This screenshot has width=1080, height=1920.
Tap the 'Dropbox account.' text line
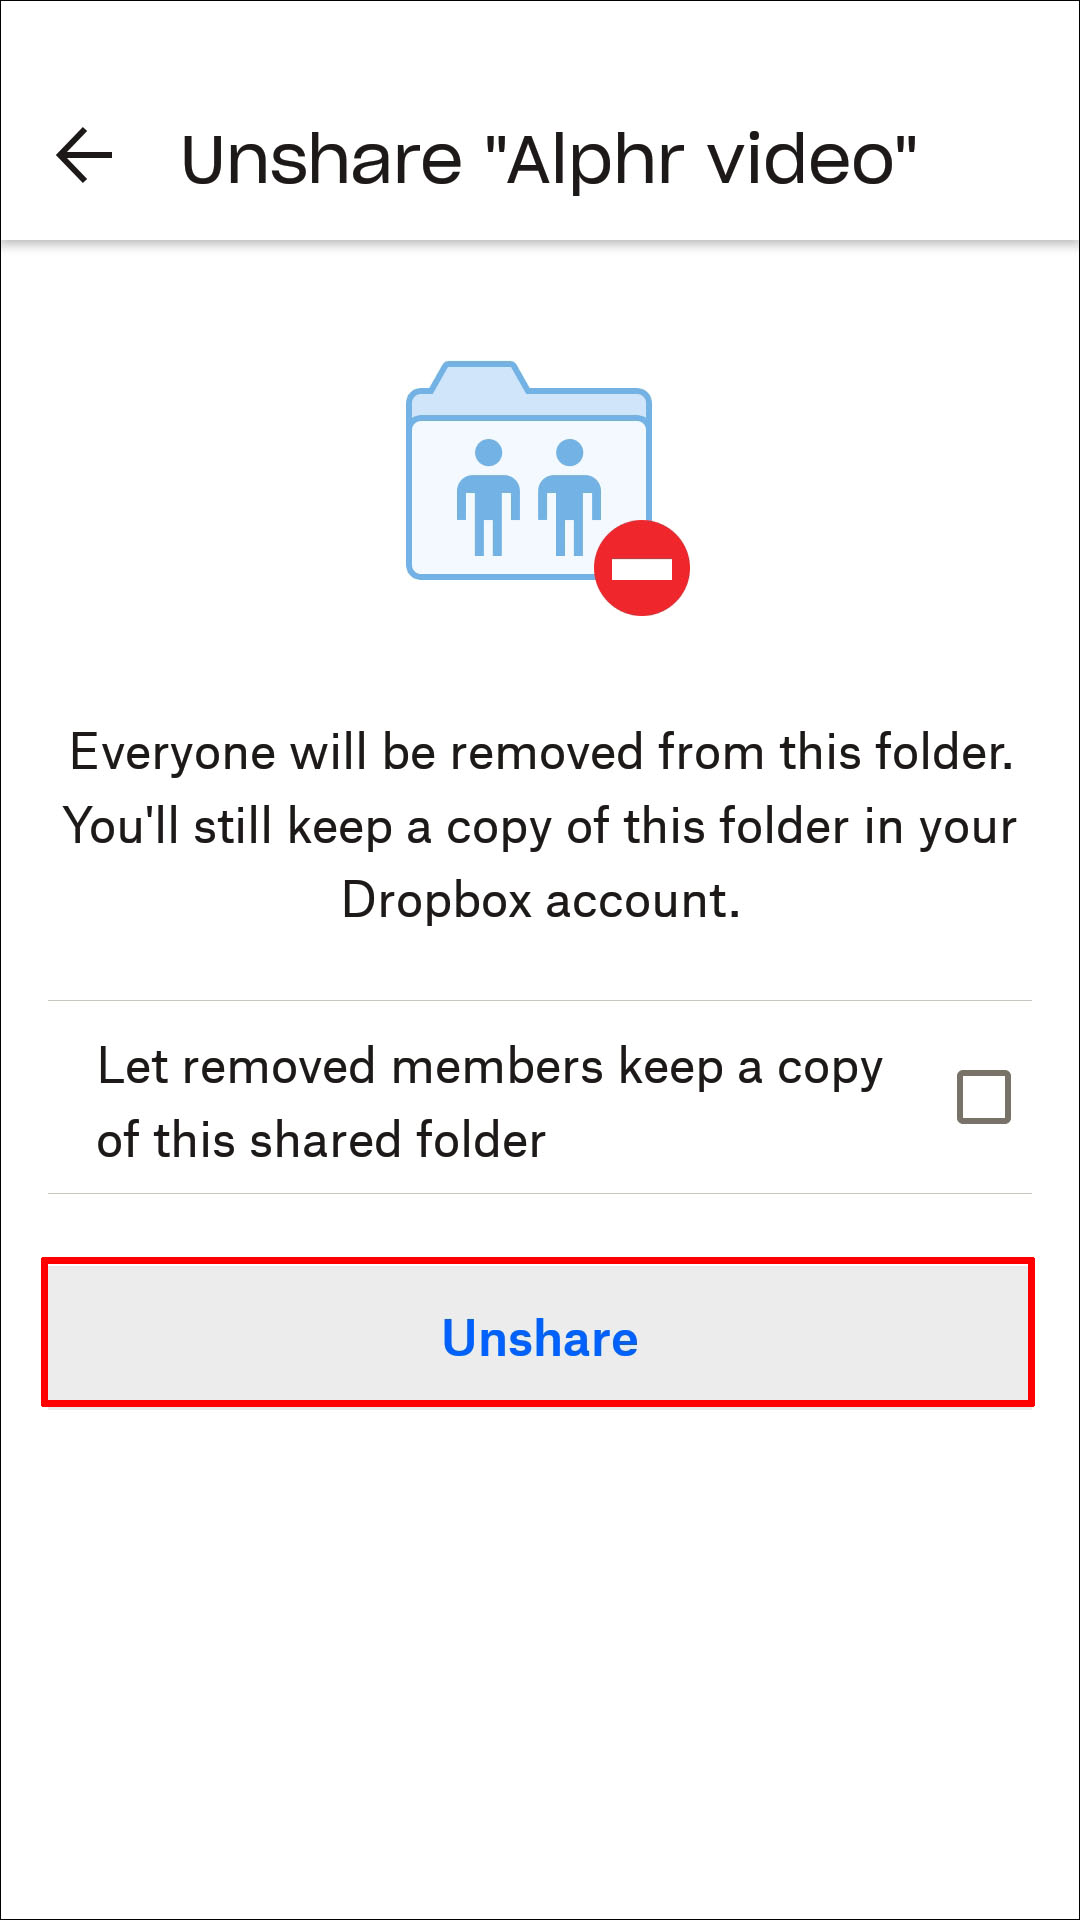(x=541, y=900)
